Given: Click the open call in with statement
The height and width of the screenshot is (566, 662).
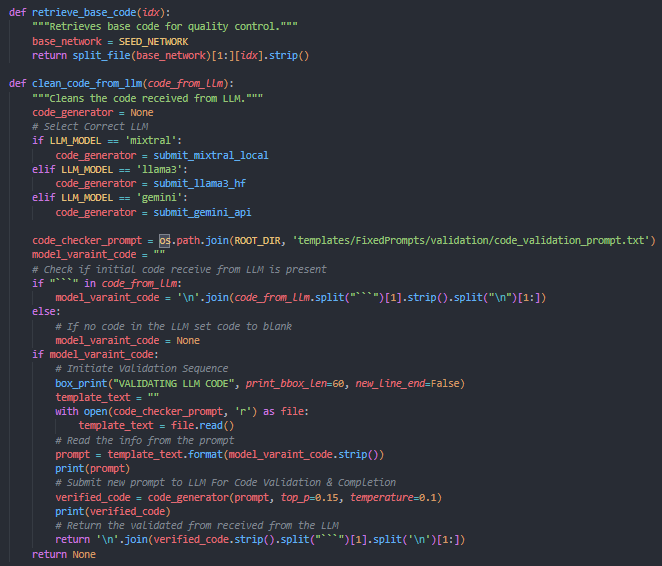Looking at the screenshot, I should [x=95, y=412].
